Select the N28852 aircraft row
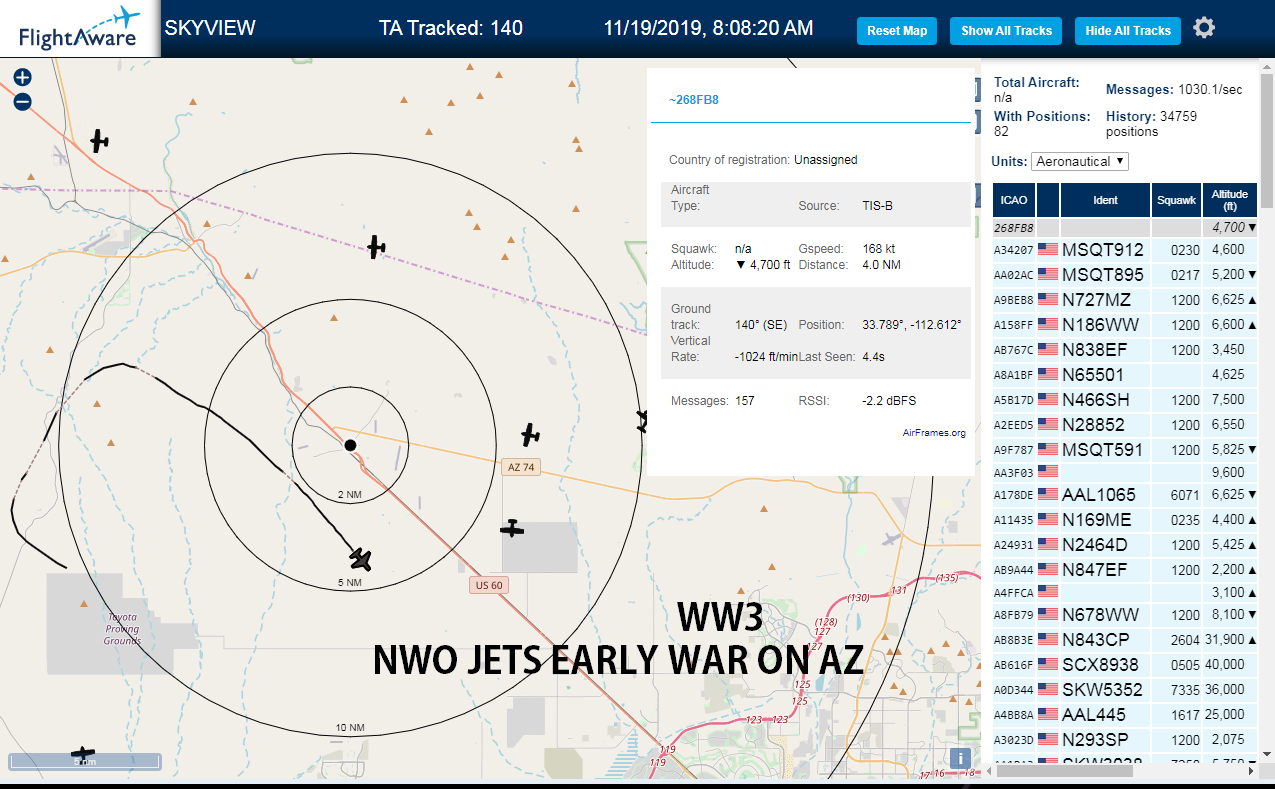 [1125, 424]
